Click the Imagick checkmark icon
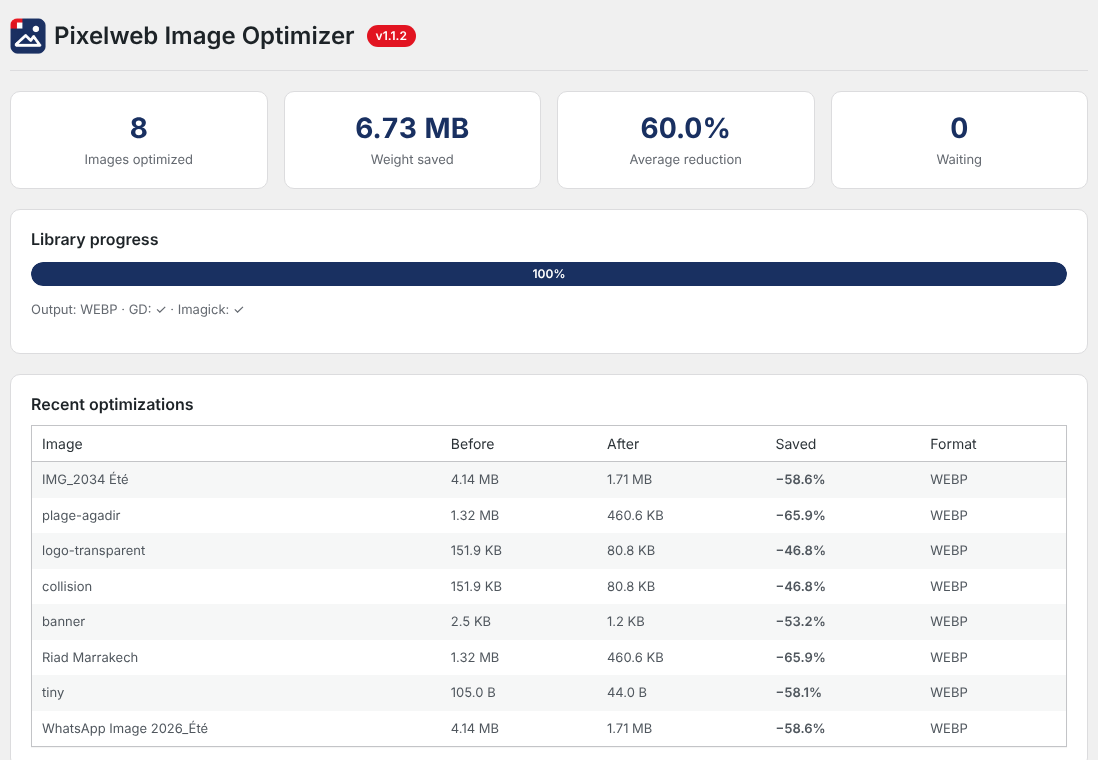The image size is (1098, 760). click(x=239, y=310)
